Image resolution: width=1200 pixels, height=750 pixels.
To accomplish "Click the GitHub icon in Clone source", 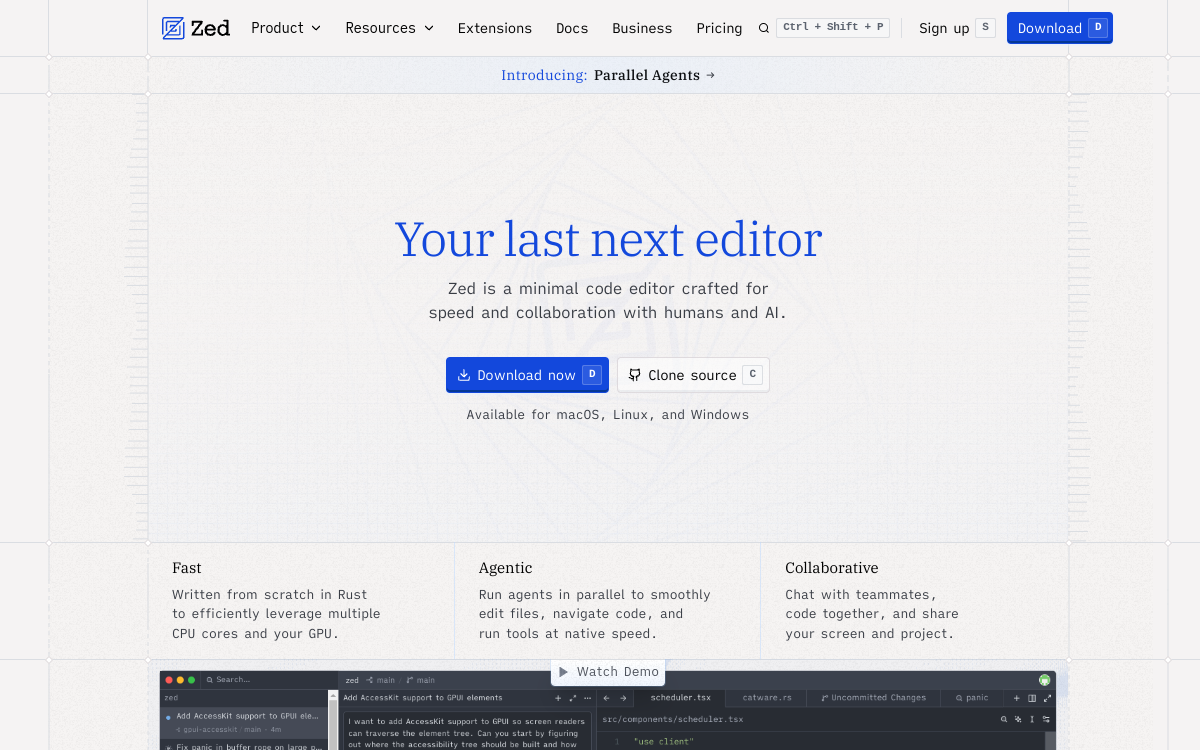I will (634, 375).
